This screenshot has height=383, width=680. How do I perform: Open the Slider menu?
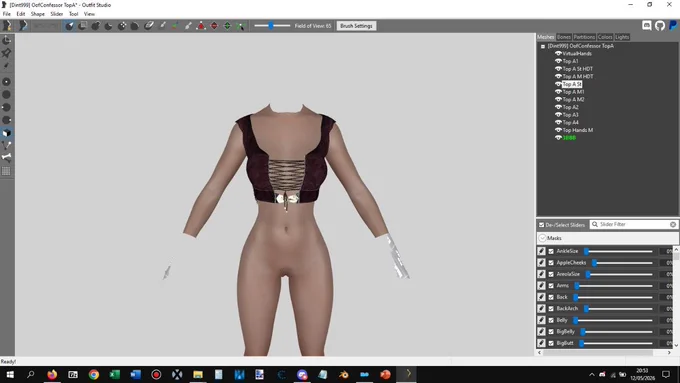click(x=56, y=14)
